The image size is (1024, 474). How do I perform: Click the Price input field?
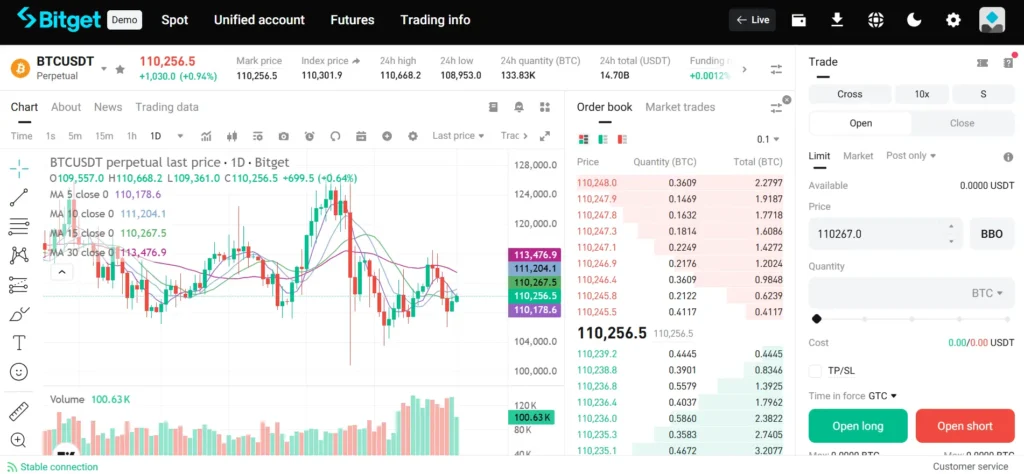click(x=886, y=234)
